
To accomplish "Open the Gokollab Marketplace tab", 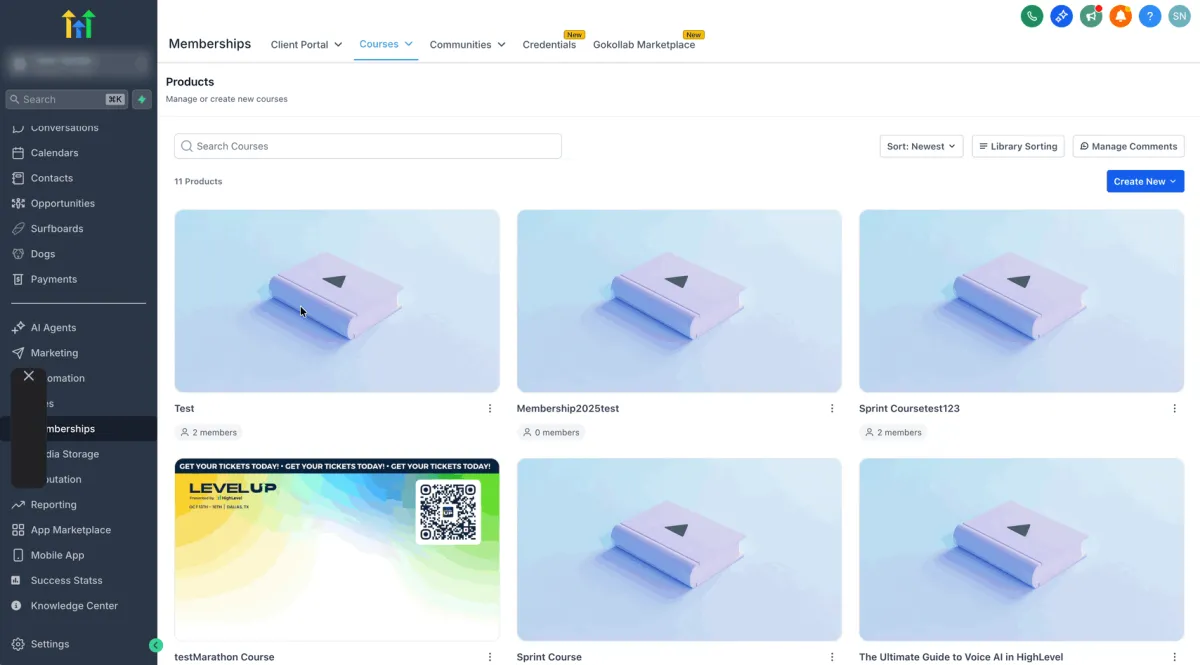I will [x=644, y=44].
